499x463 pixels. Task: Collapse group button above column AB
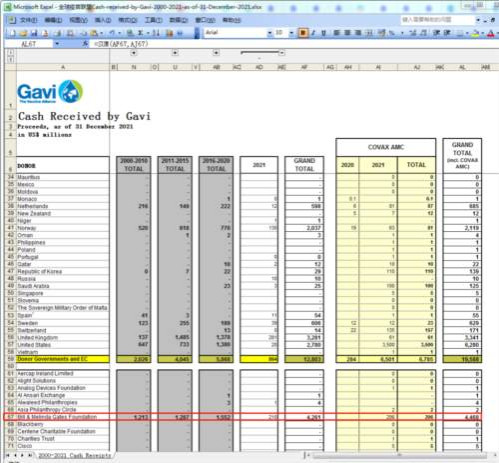(216, 53)
